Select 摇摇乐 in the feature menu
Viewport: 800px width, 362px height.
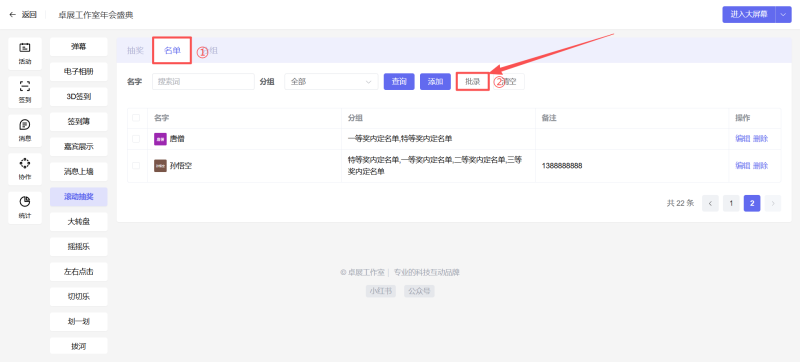click(x=79, y=247)
